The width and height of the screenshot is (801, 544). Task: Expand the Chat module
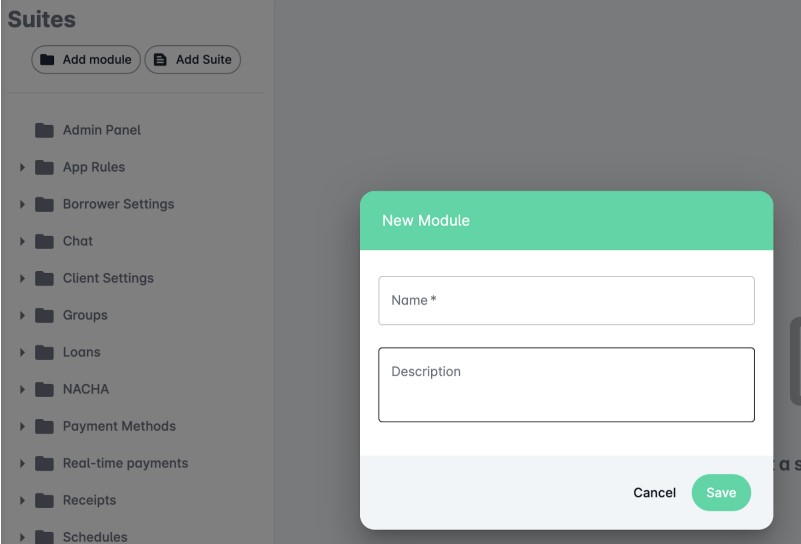pos(22,241)
